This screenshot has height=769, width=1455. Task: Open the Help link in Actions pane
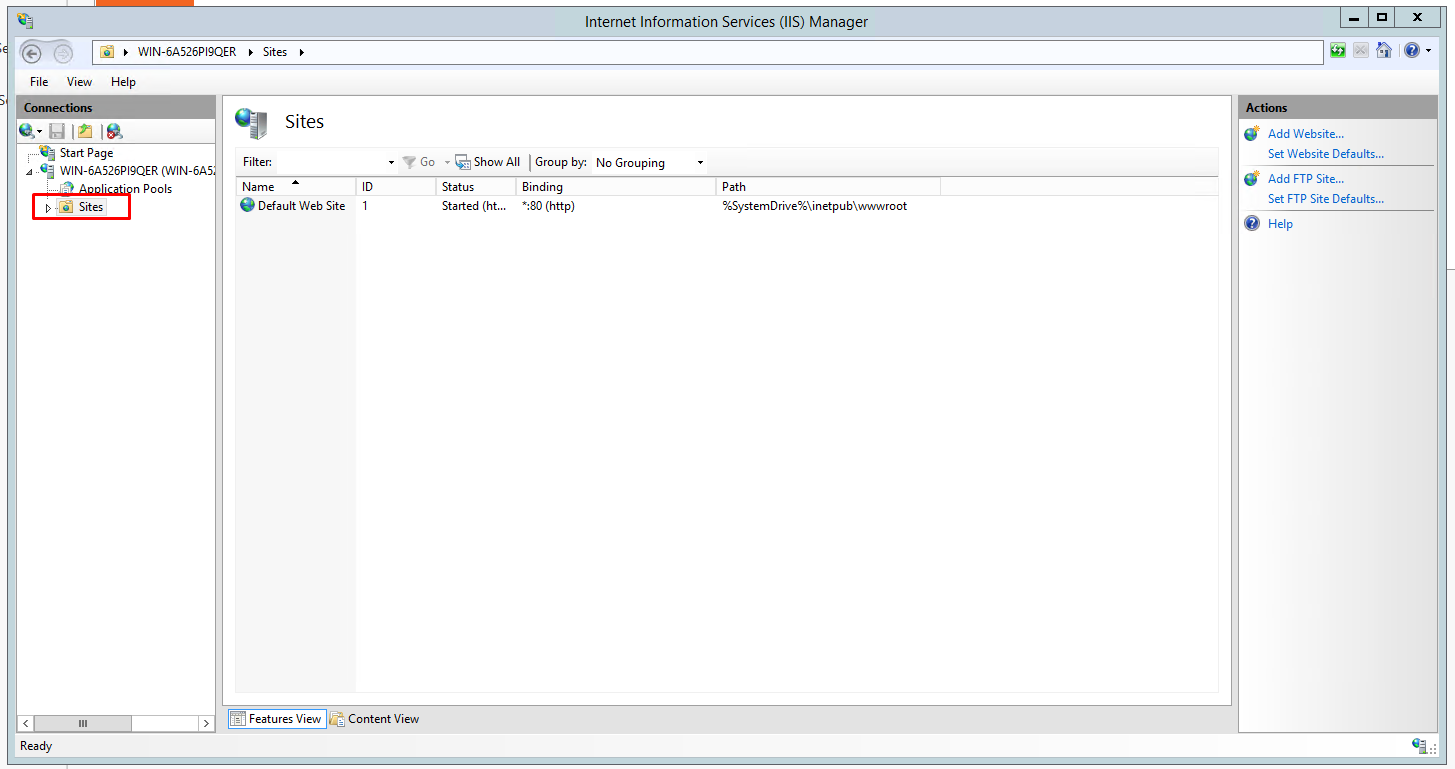coord(1280,224)
